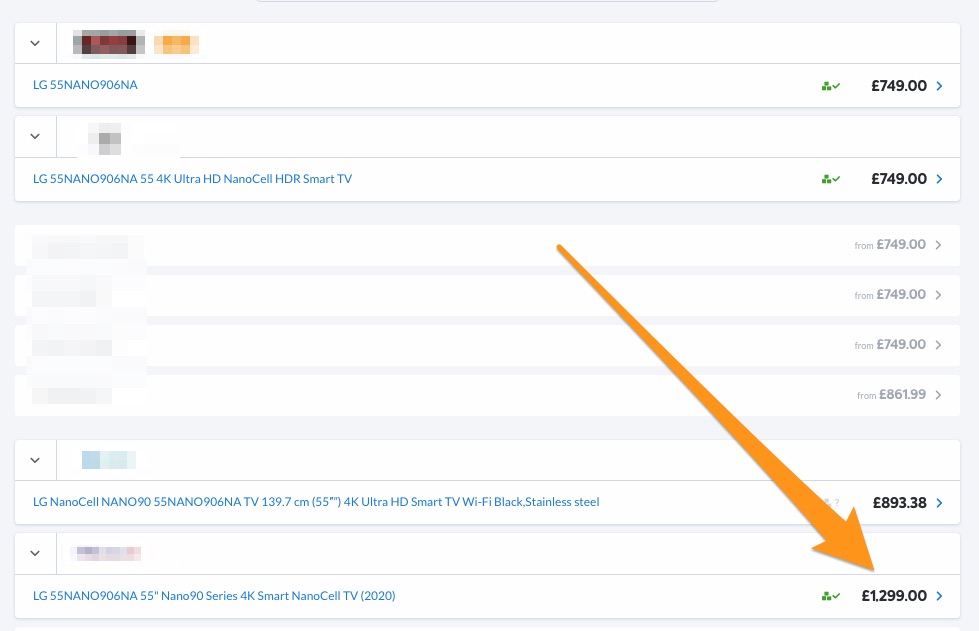Click the orange badge beside the first retailer's logo
This screenshot has height=631, width=979.
(176, 44)
